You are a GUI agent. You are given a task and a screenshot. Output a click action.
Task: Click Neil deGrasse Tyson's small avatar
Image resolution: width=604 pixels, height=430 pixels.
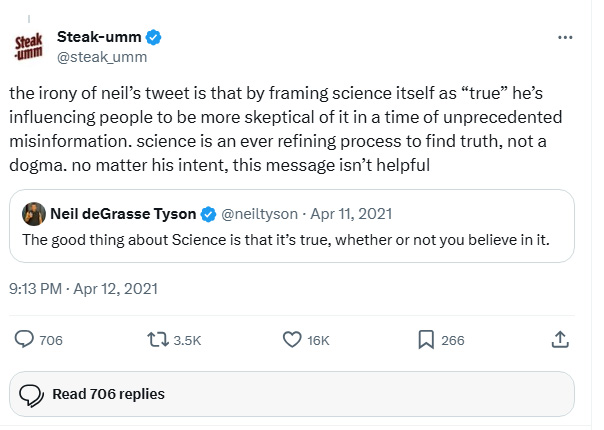coord(32,214)
